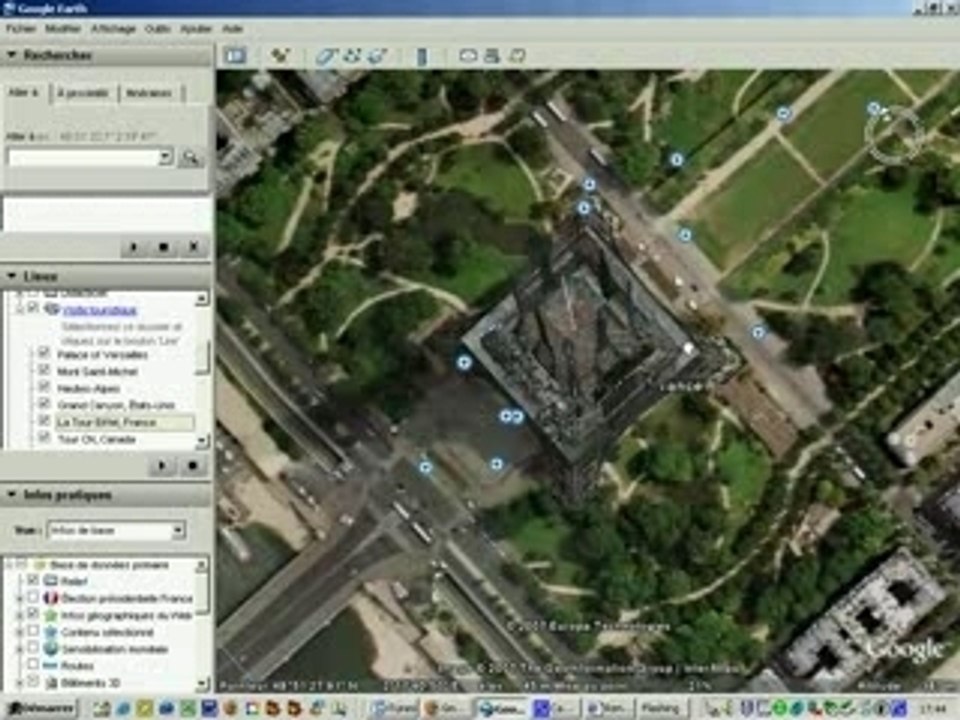Click the View in Google Maps icon
This screenshot has height=720, width=960.
[x=517, y=56]
